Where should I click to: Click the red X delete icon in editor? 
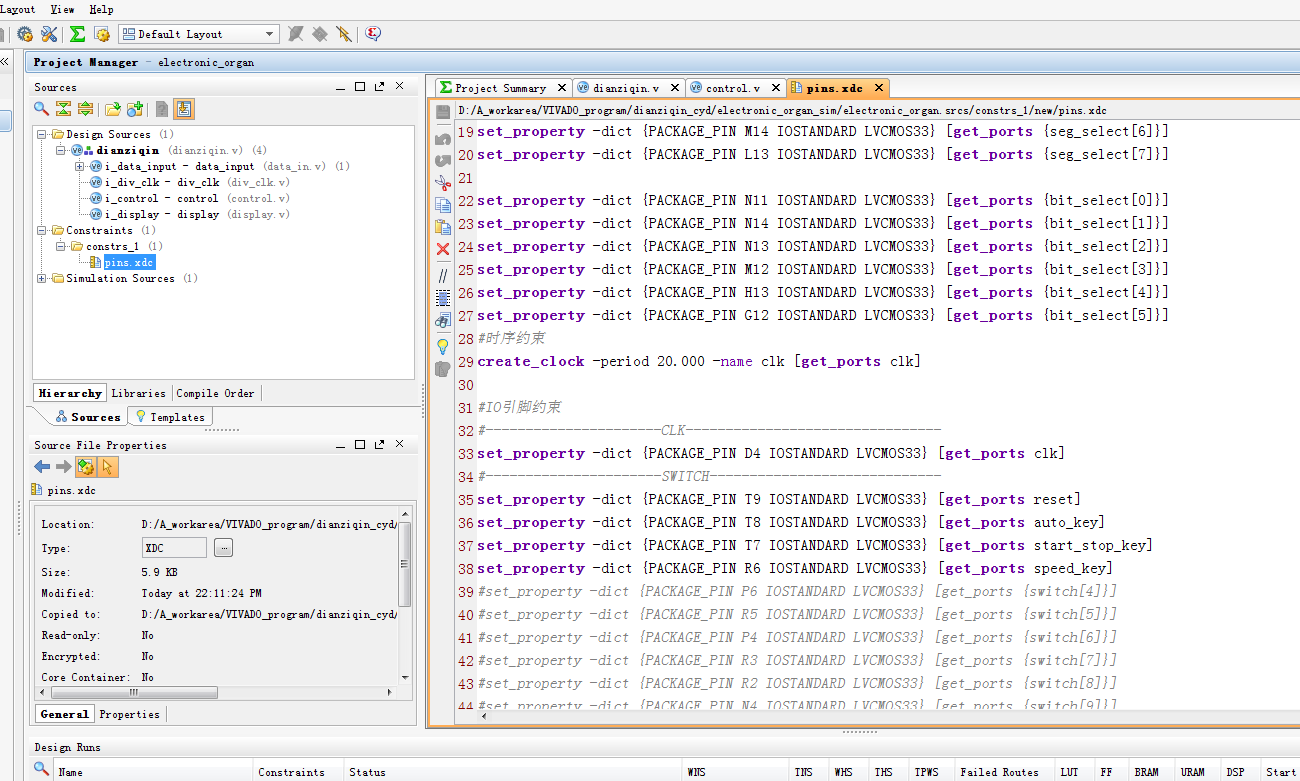(443, 249)
